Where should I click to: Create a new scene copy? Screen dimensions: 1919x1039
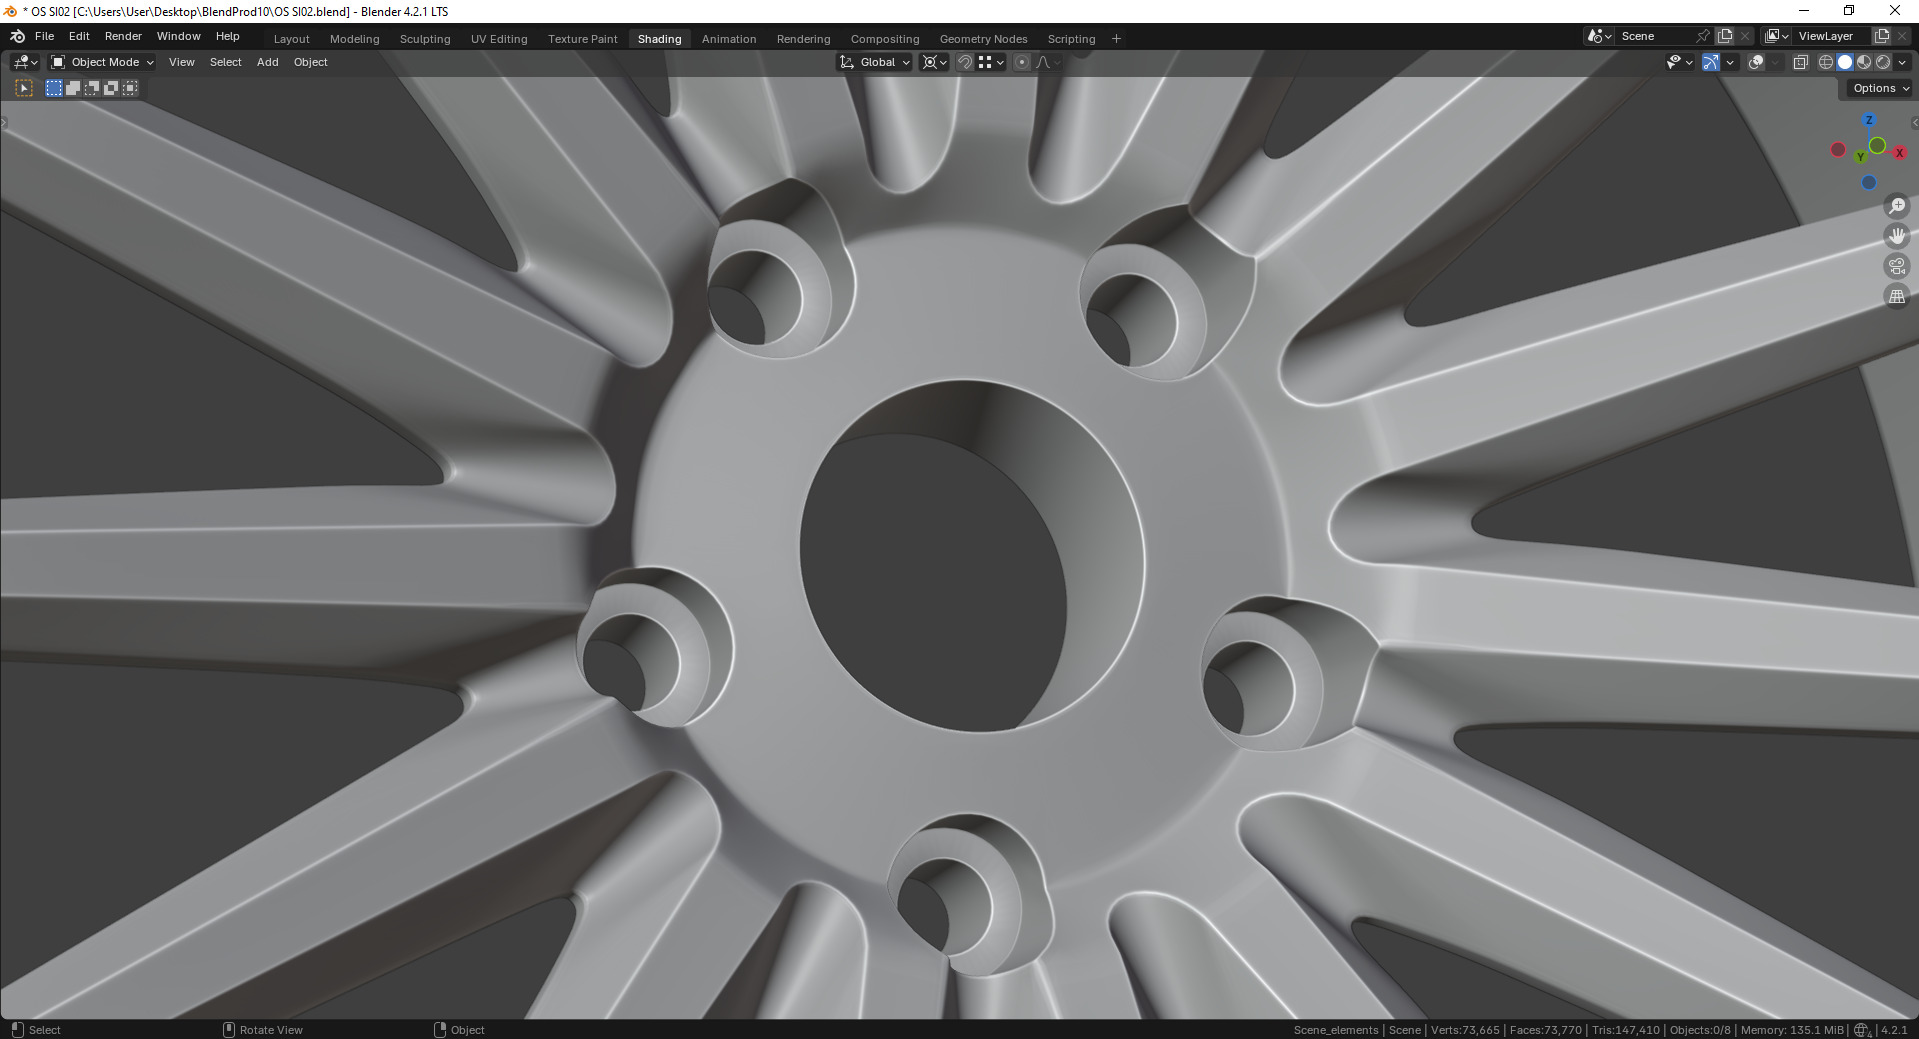point(1725,36)
